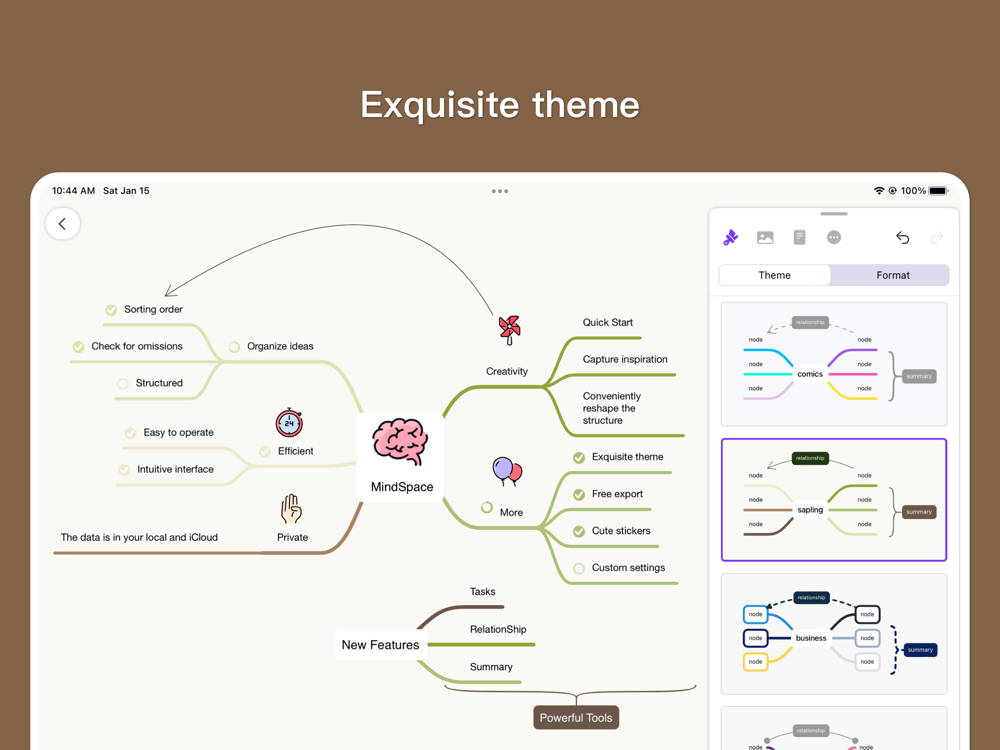Select the Capture inspiration node

point(625,359)
